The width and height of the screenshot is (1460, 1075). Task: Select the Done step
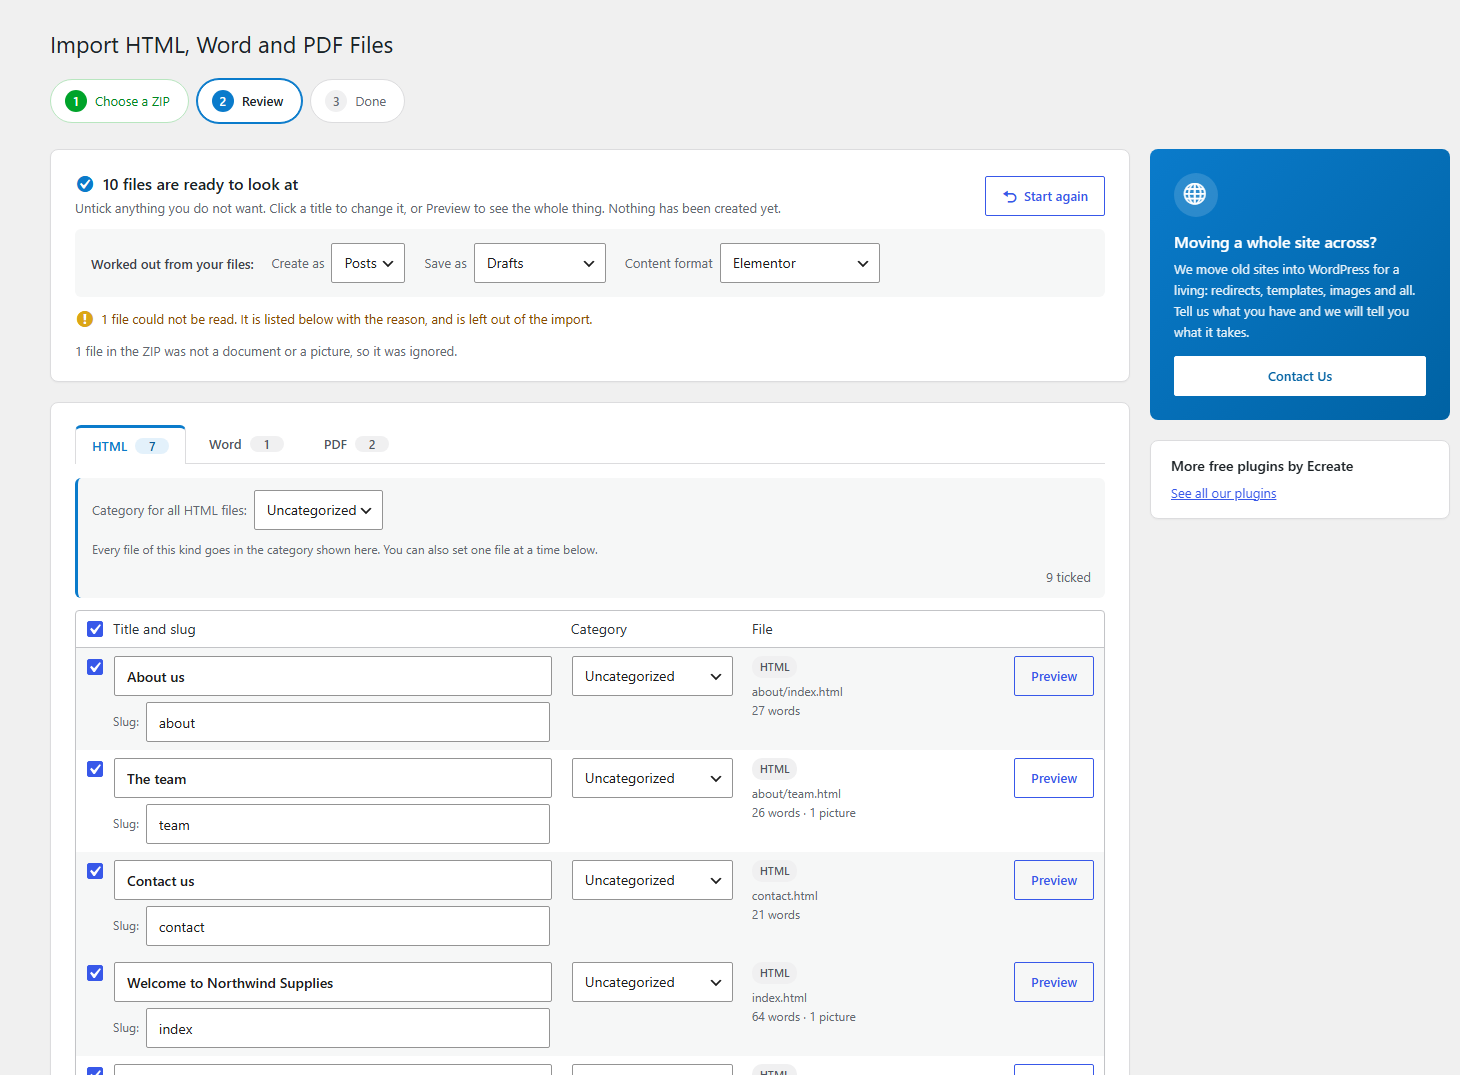(357, 101)
